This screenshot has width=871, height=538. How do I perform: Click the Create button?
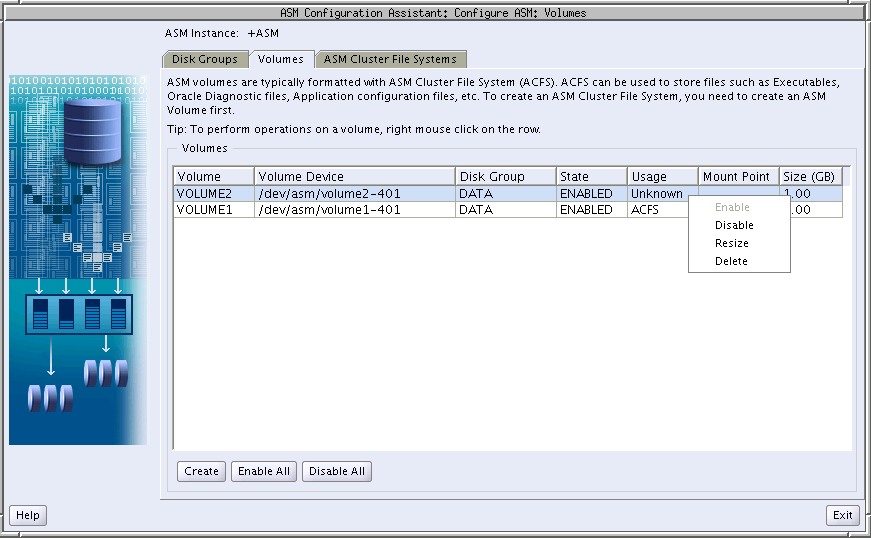(201, 471)
